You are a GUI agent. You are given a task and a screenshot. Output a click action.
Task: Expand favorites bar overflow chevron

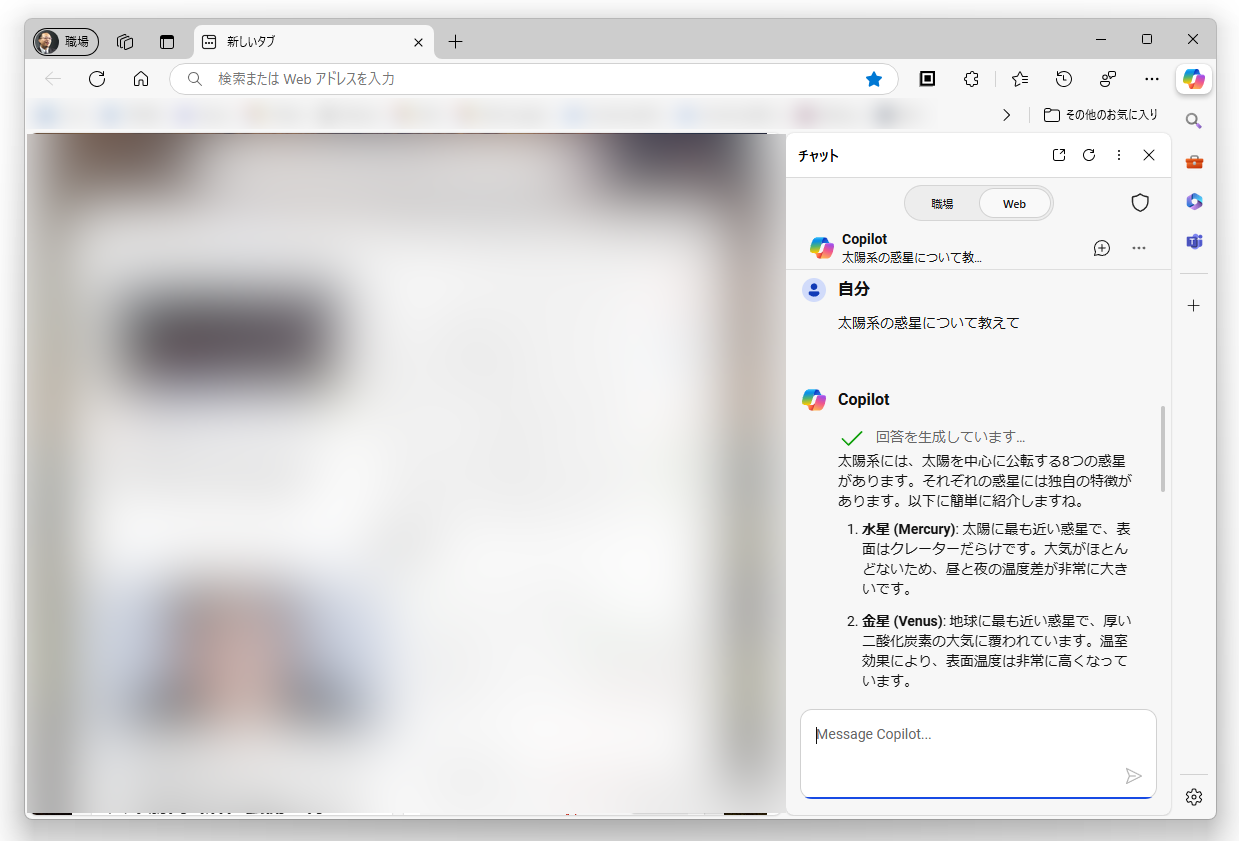[1006, 115]
